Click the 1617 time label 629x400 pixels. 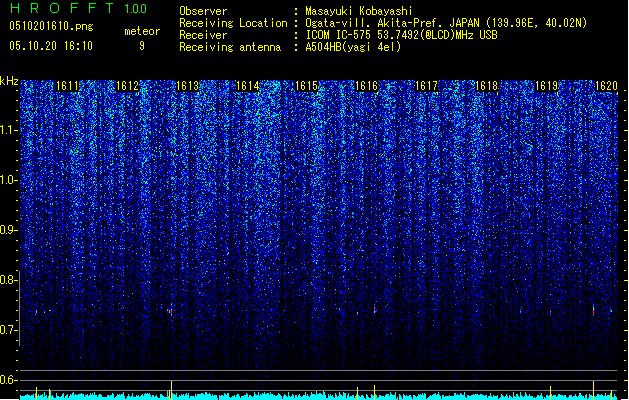426,86
